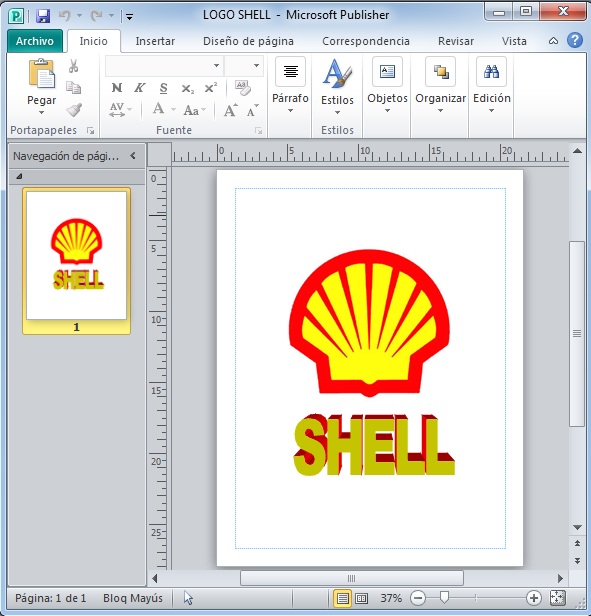The image size is (591, 616).
Task: Open the font name combo box
Action: click(164, 66)
